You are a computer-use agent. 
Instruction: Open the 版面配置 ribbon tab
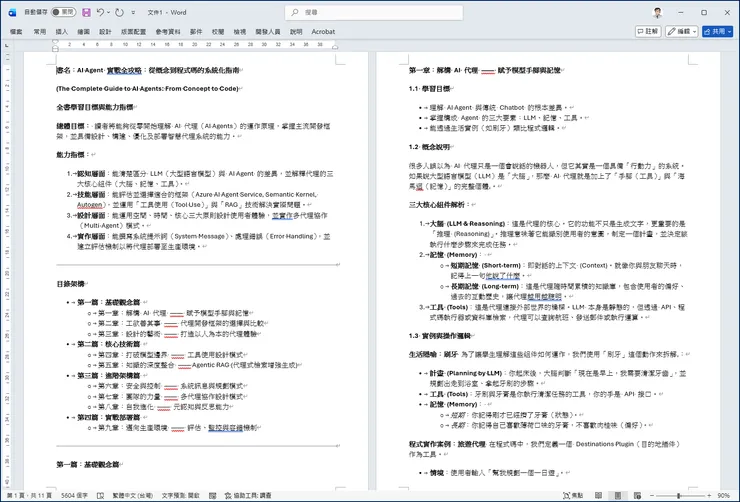click(x=134, y=32)
